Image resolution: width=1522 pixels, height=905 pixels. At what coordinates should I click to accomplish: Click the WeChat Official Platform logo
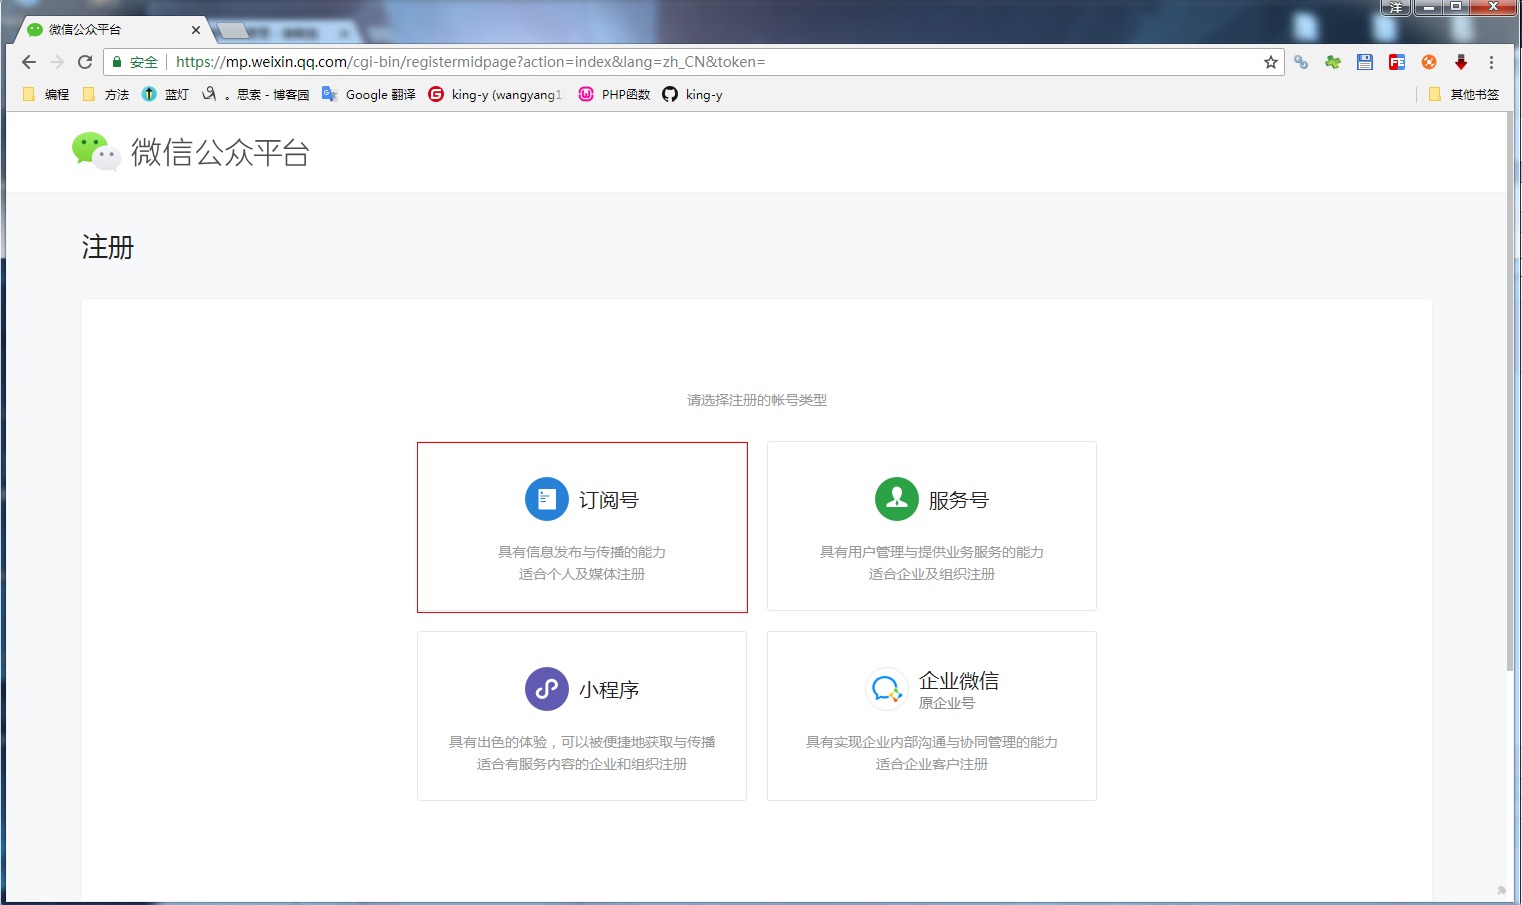[x=96, y=152]
